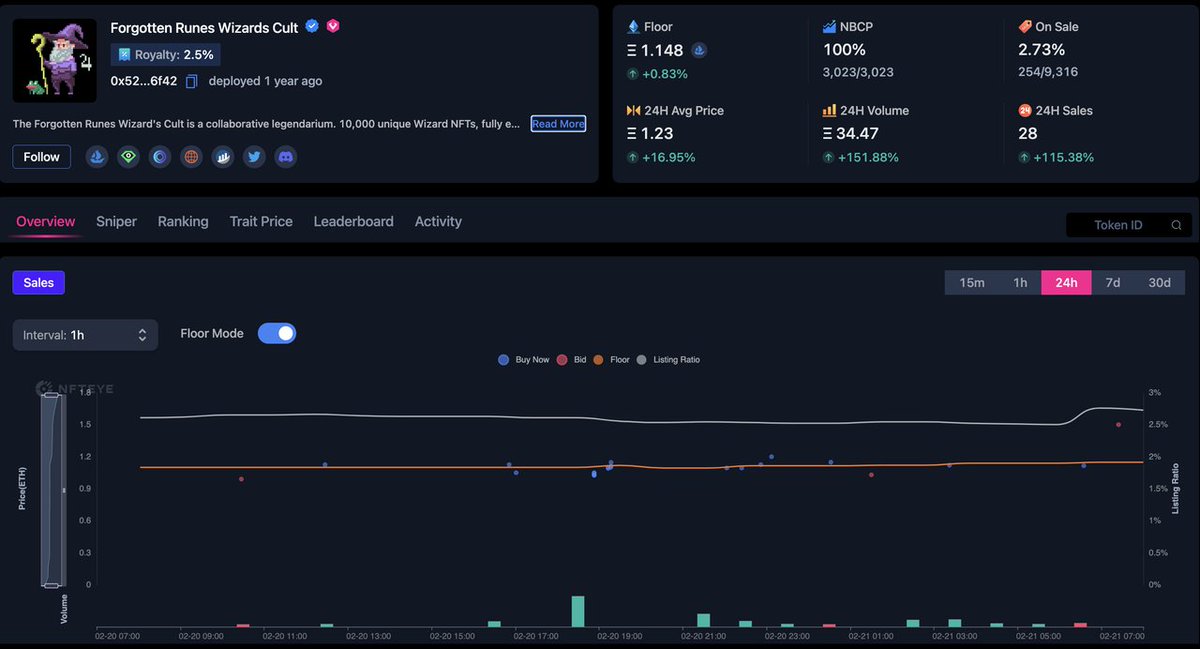
Task: Click the red bid dot near 2.5 ETH
Action: (1118, 425)
